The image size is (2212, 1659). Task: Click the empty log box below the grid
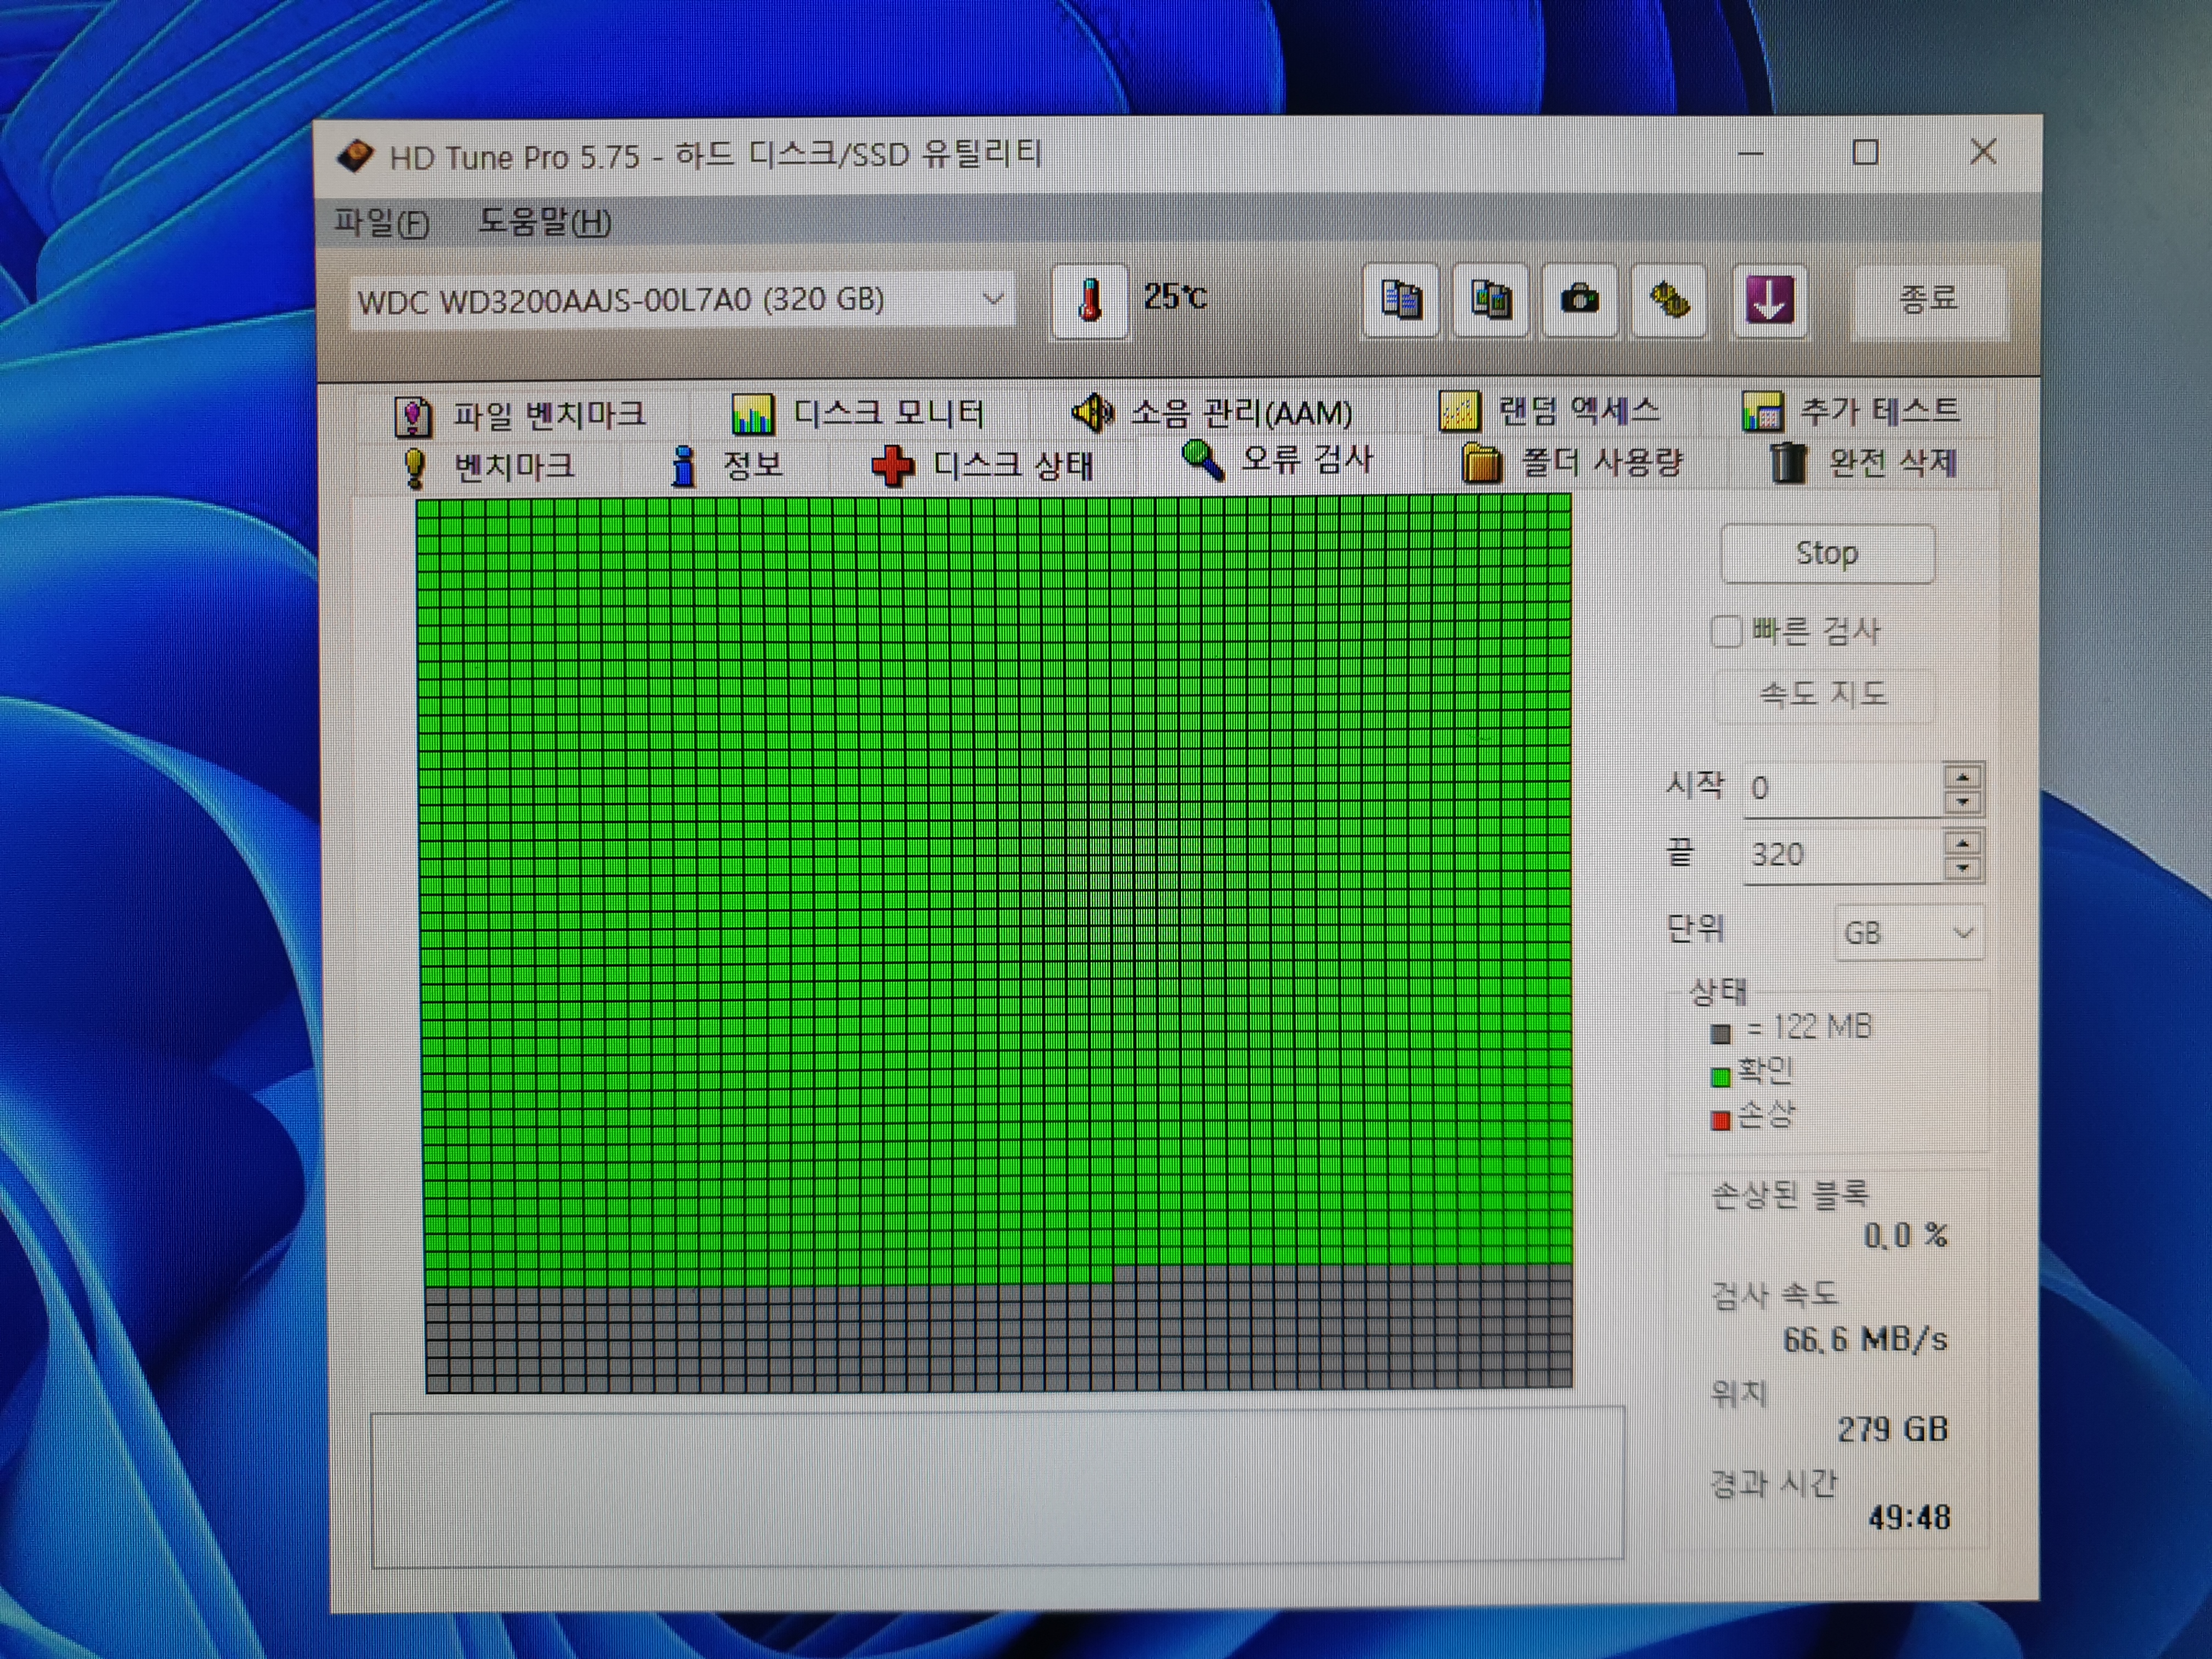click(x=998, y=1486)
